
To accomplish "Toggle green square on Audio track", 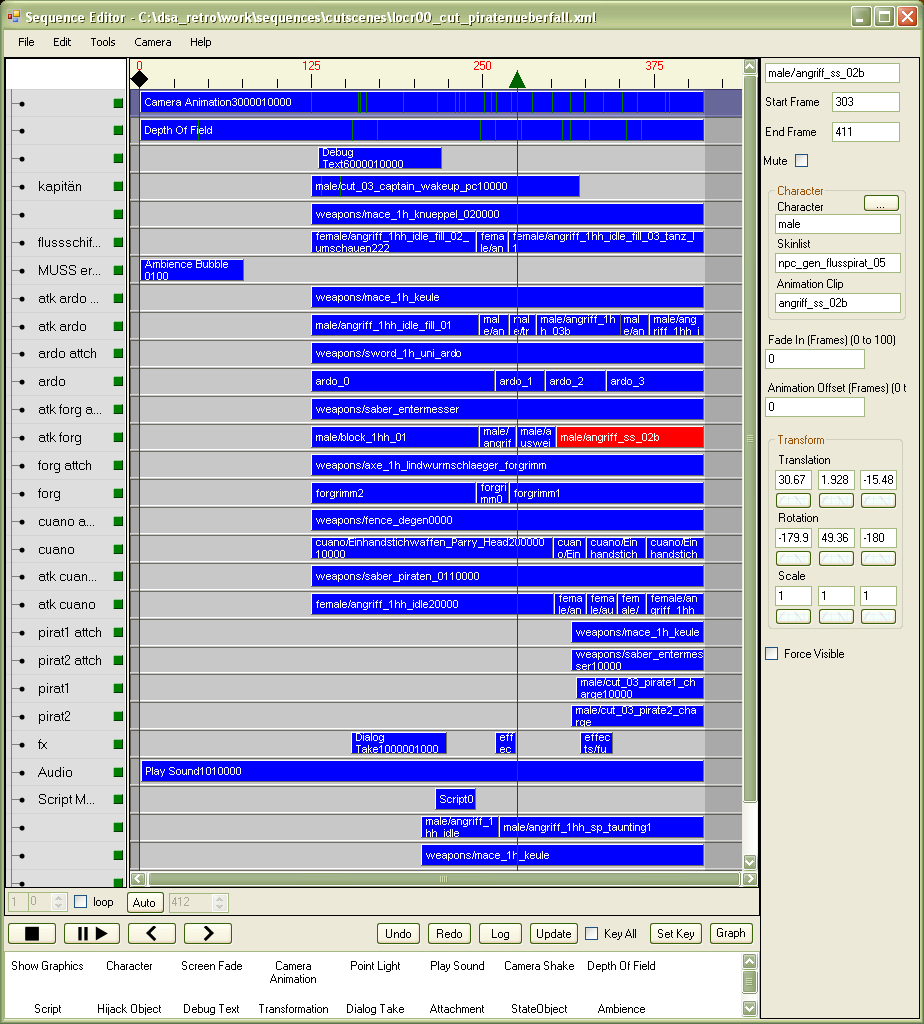I will (x=118, y=772).
